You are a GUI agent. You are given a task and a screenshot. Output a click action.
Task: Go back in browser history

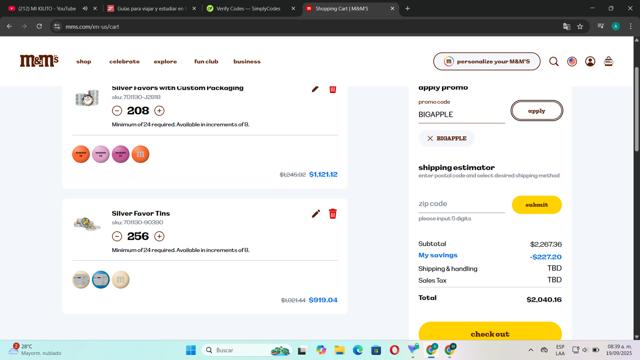(x=9, y=27)
